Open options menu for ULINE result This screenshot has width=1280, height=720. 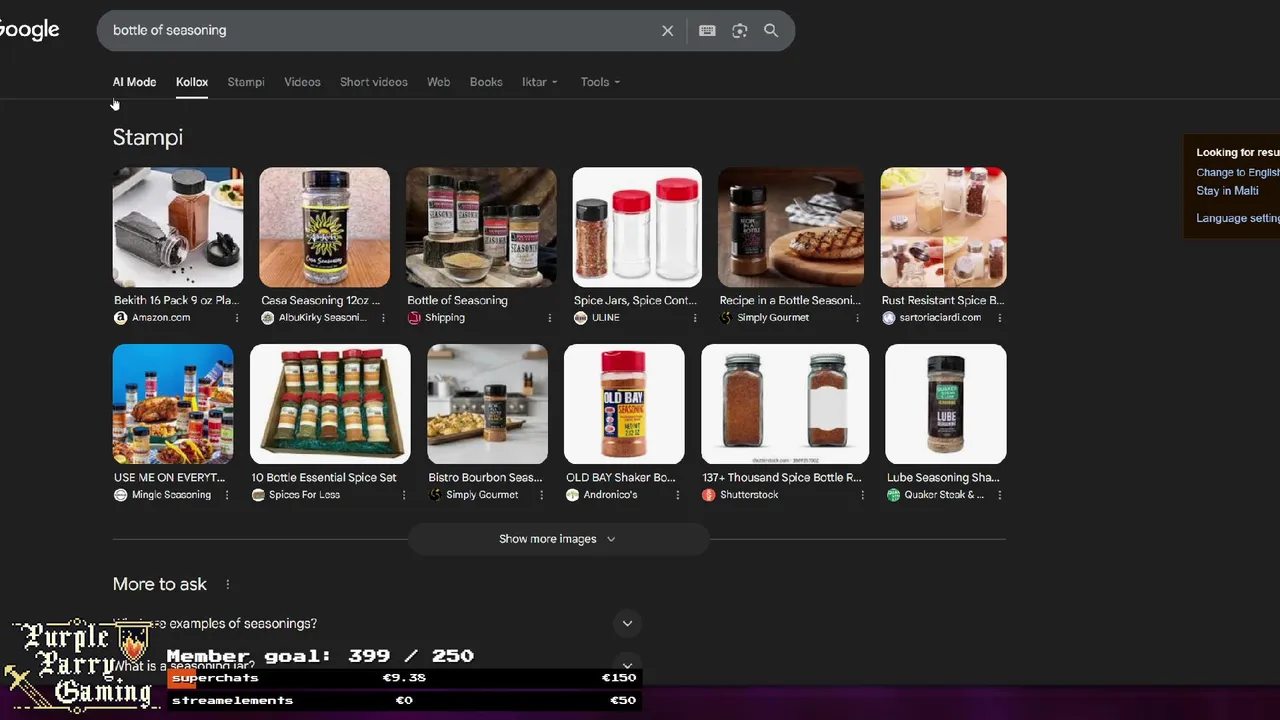696,318
